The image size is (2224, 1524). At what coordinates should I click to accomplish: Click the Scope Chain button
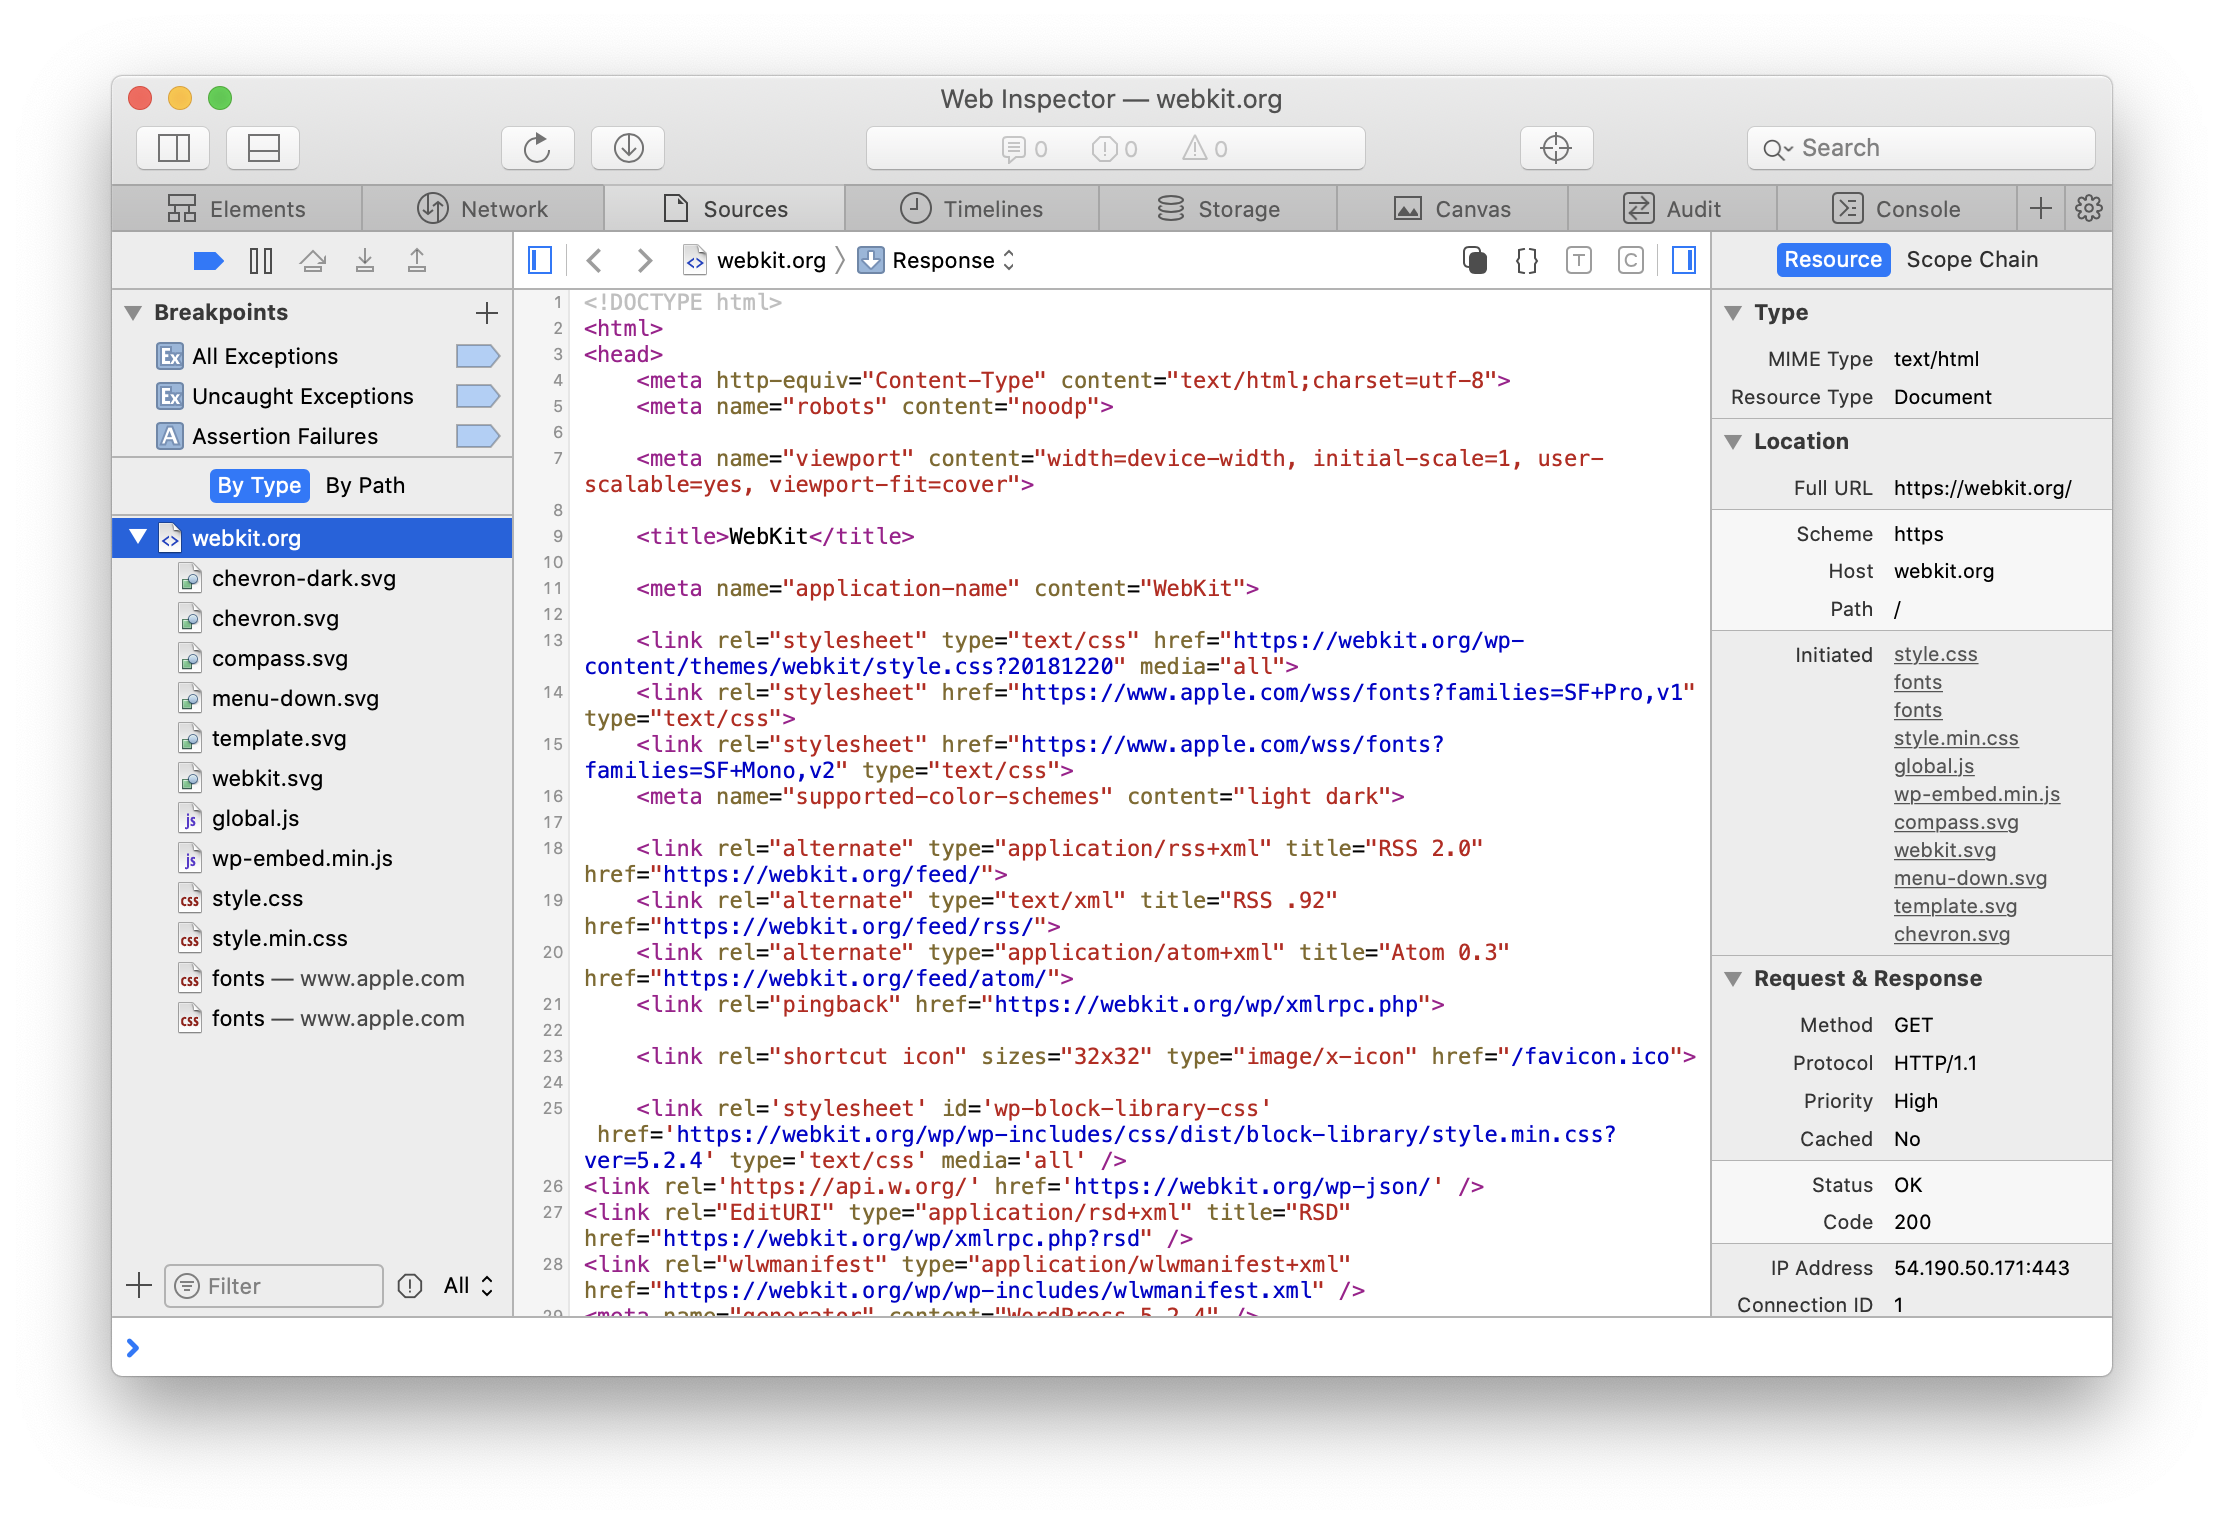pyautogui.click(x=1971, y=259)
